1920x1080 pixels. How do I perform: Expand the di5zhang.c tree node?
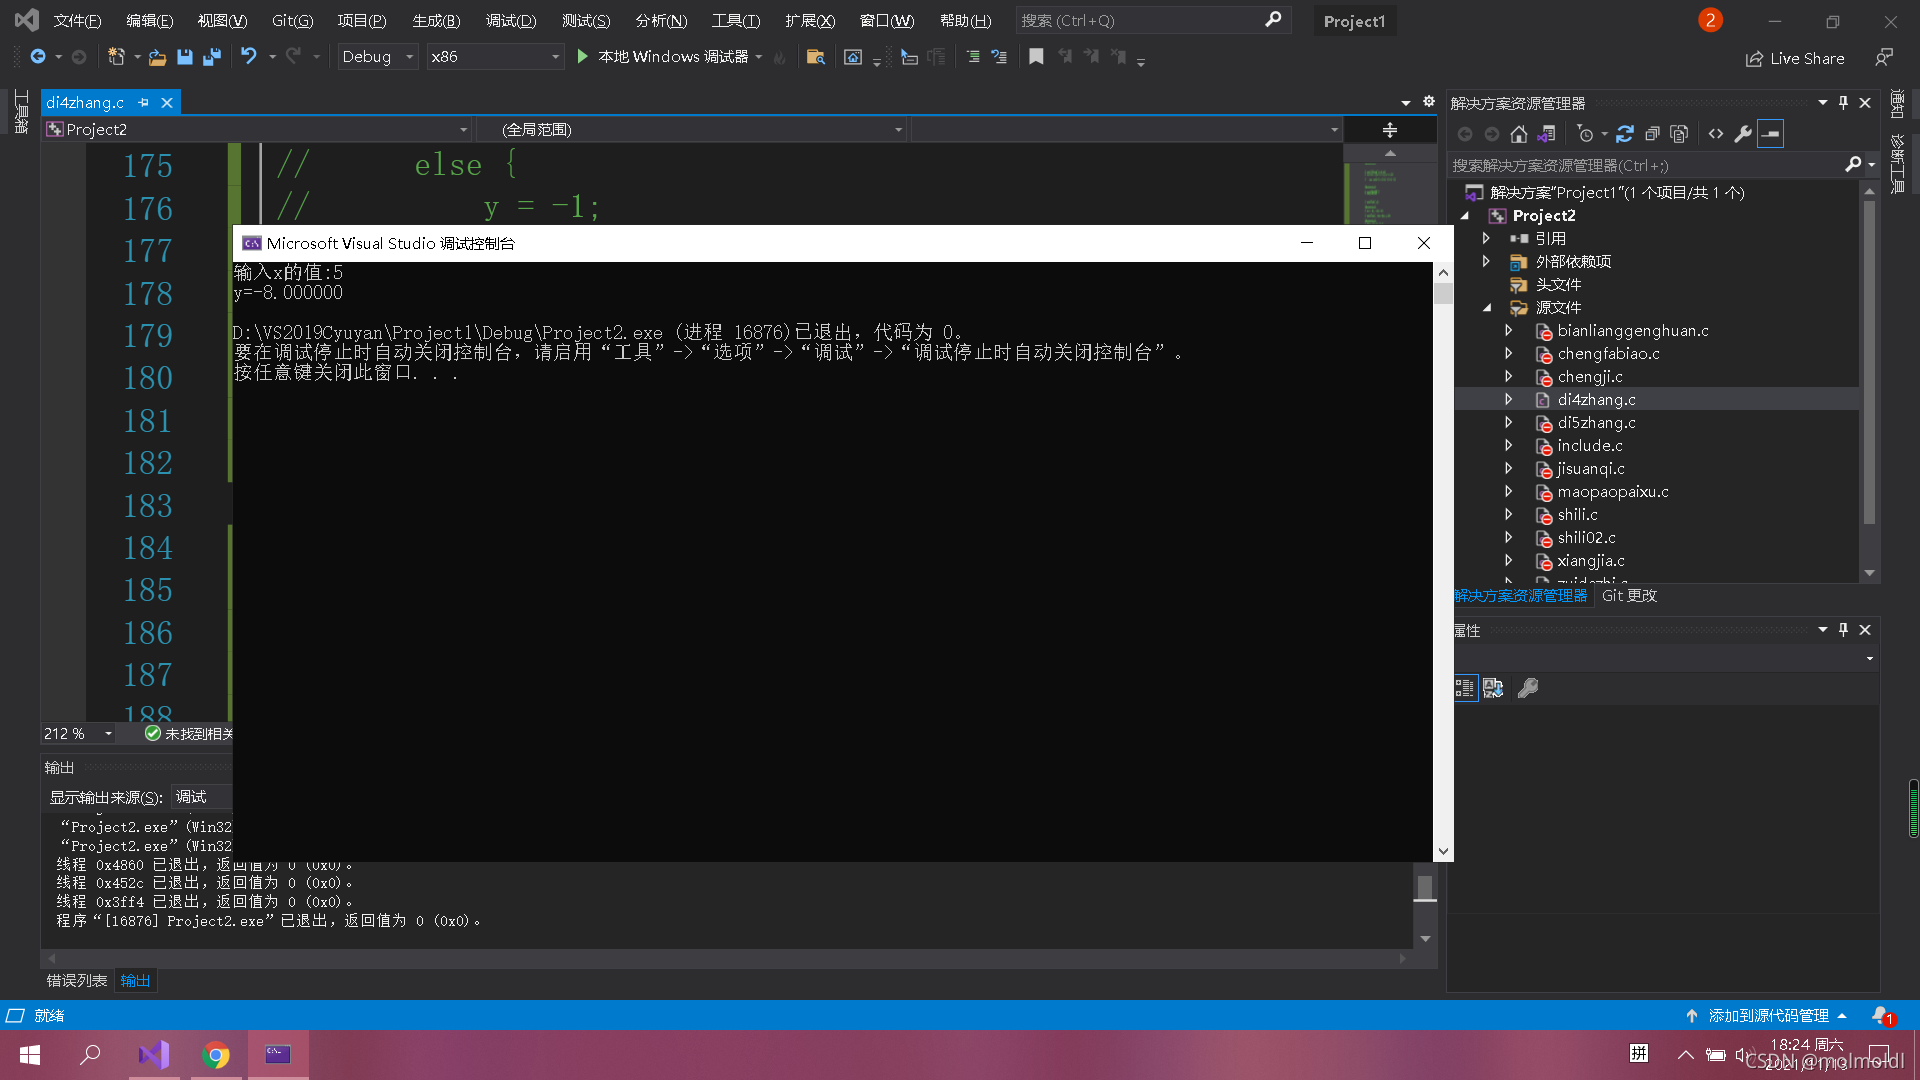[1509, 423]
